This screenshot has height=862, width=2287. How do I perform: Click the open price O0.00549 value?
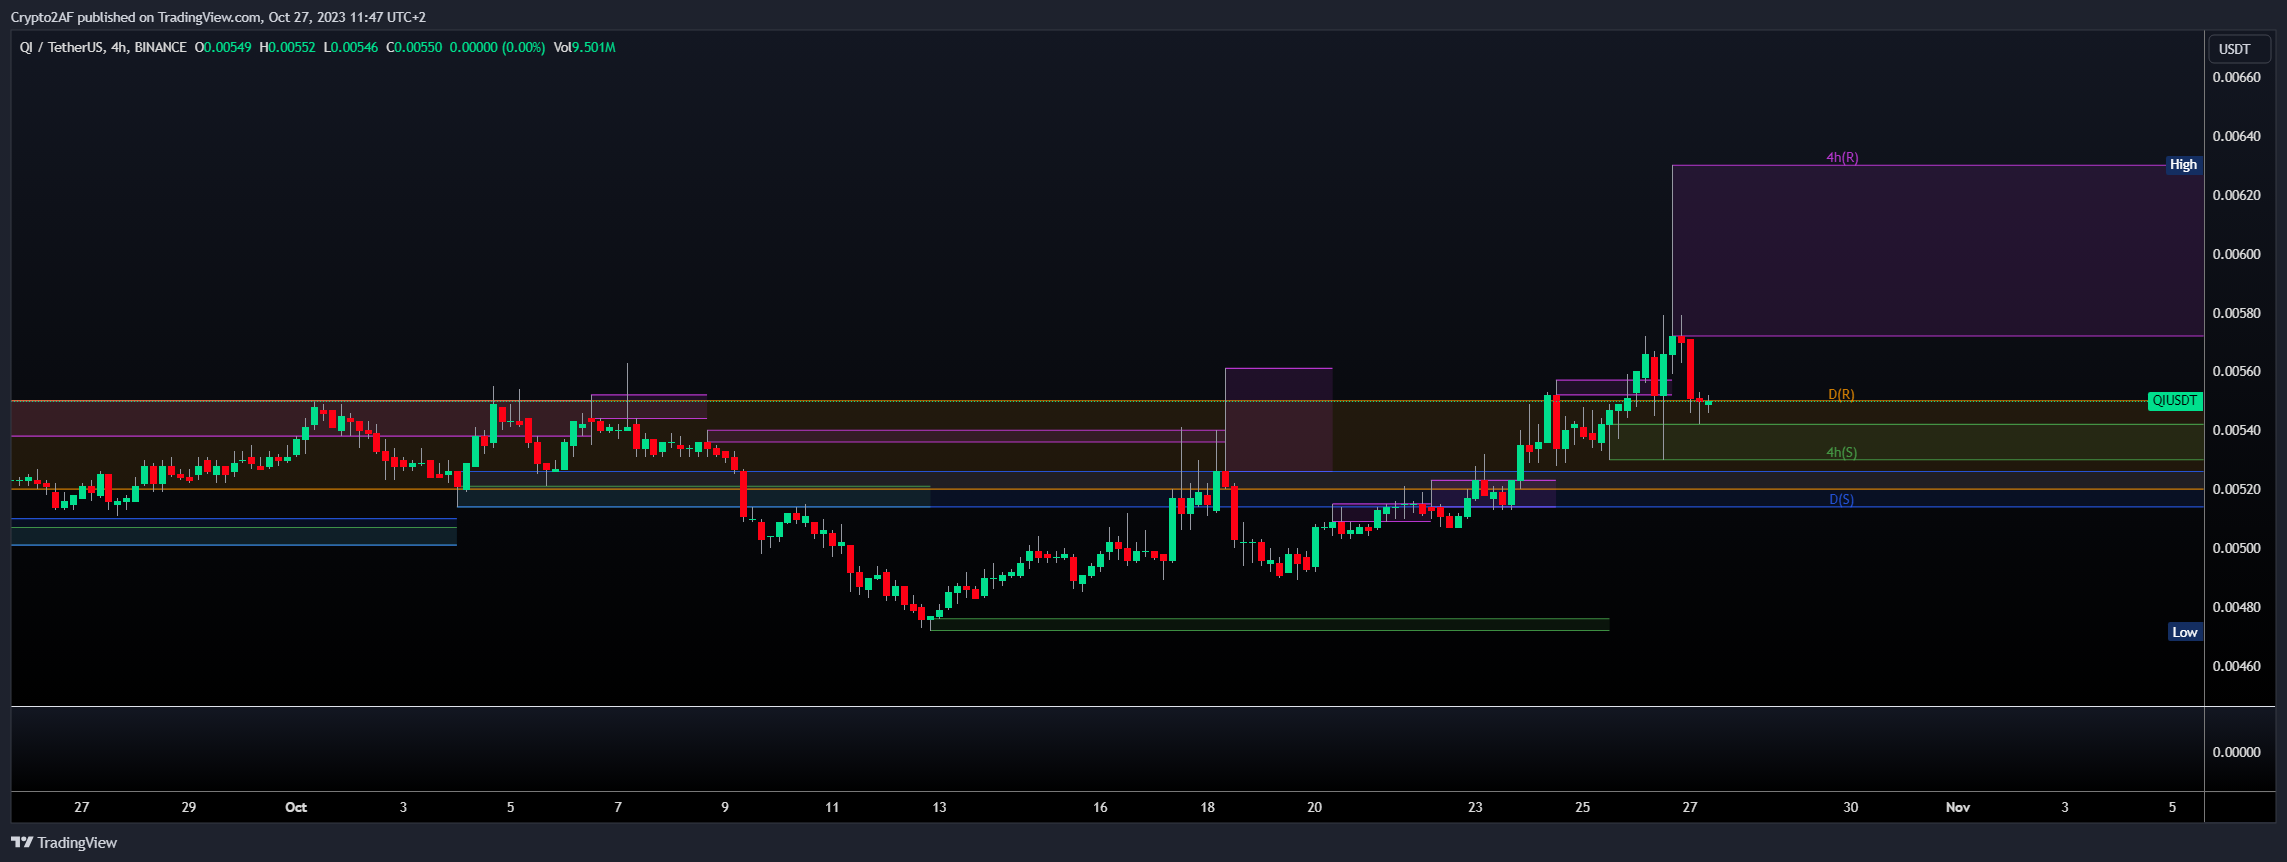coord(223,47)
